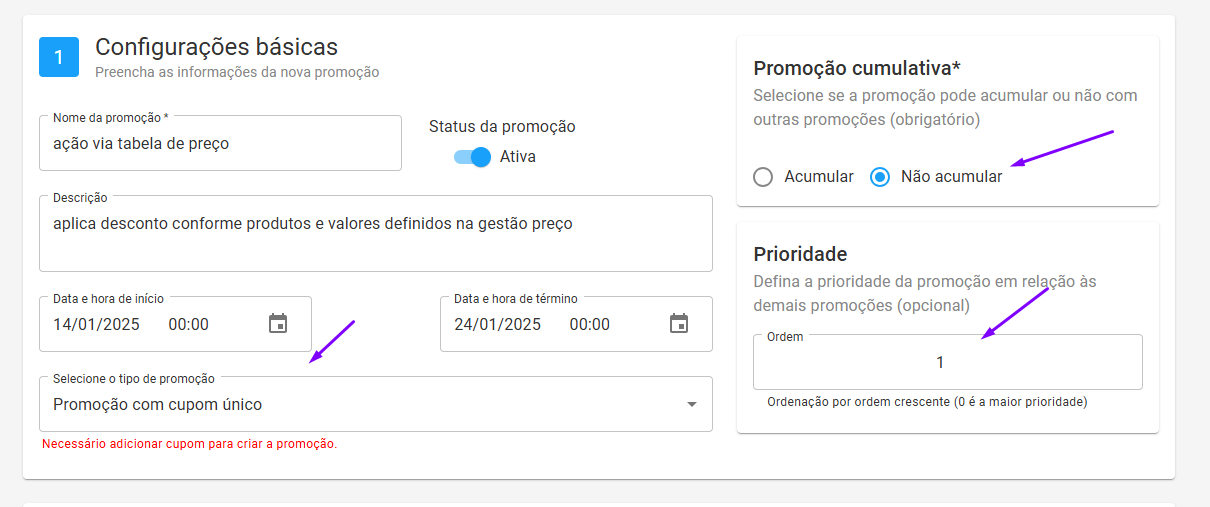Click the Ativa status label
The height and width of the screenshot is (507, 1210).
[x=518, y=157]
